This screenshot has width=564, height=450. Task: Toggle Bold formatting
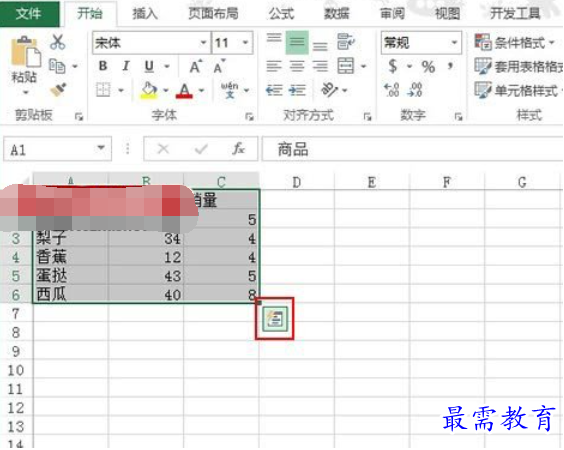pos(103,66)
